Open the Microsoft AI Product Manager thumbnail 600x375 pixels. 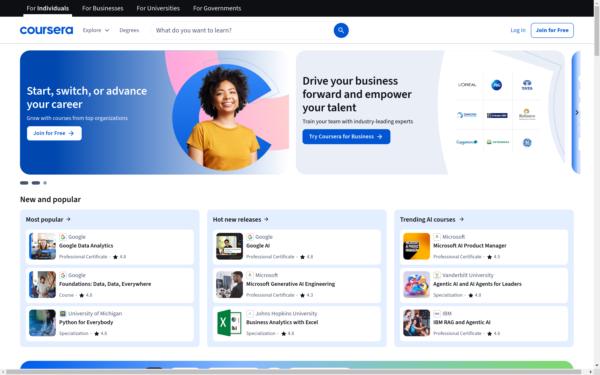pos(417,246)
